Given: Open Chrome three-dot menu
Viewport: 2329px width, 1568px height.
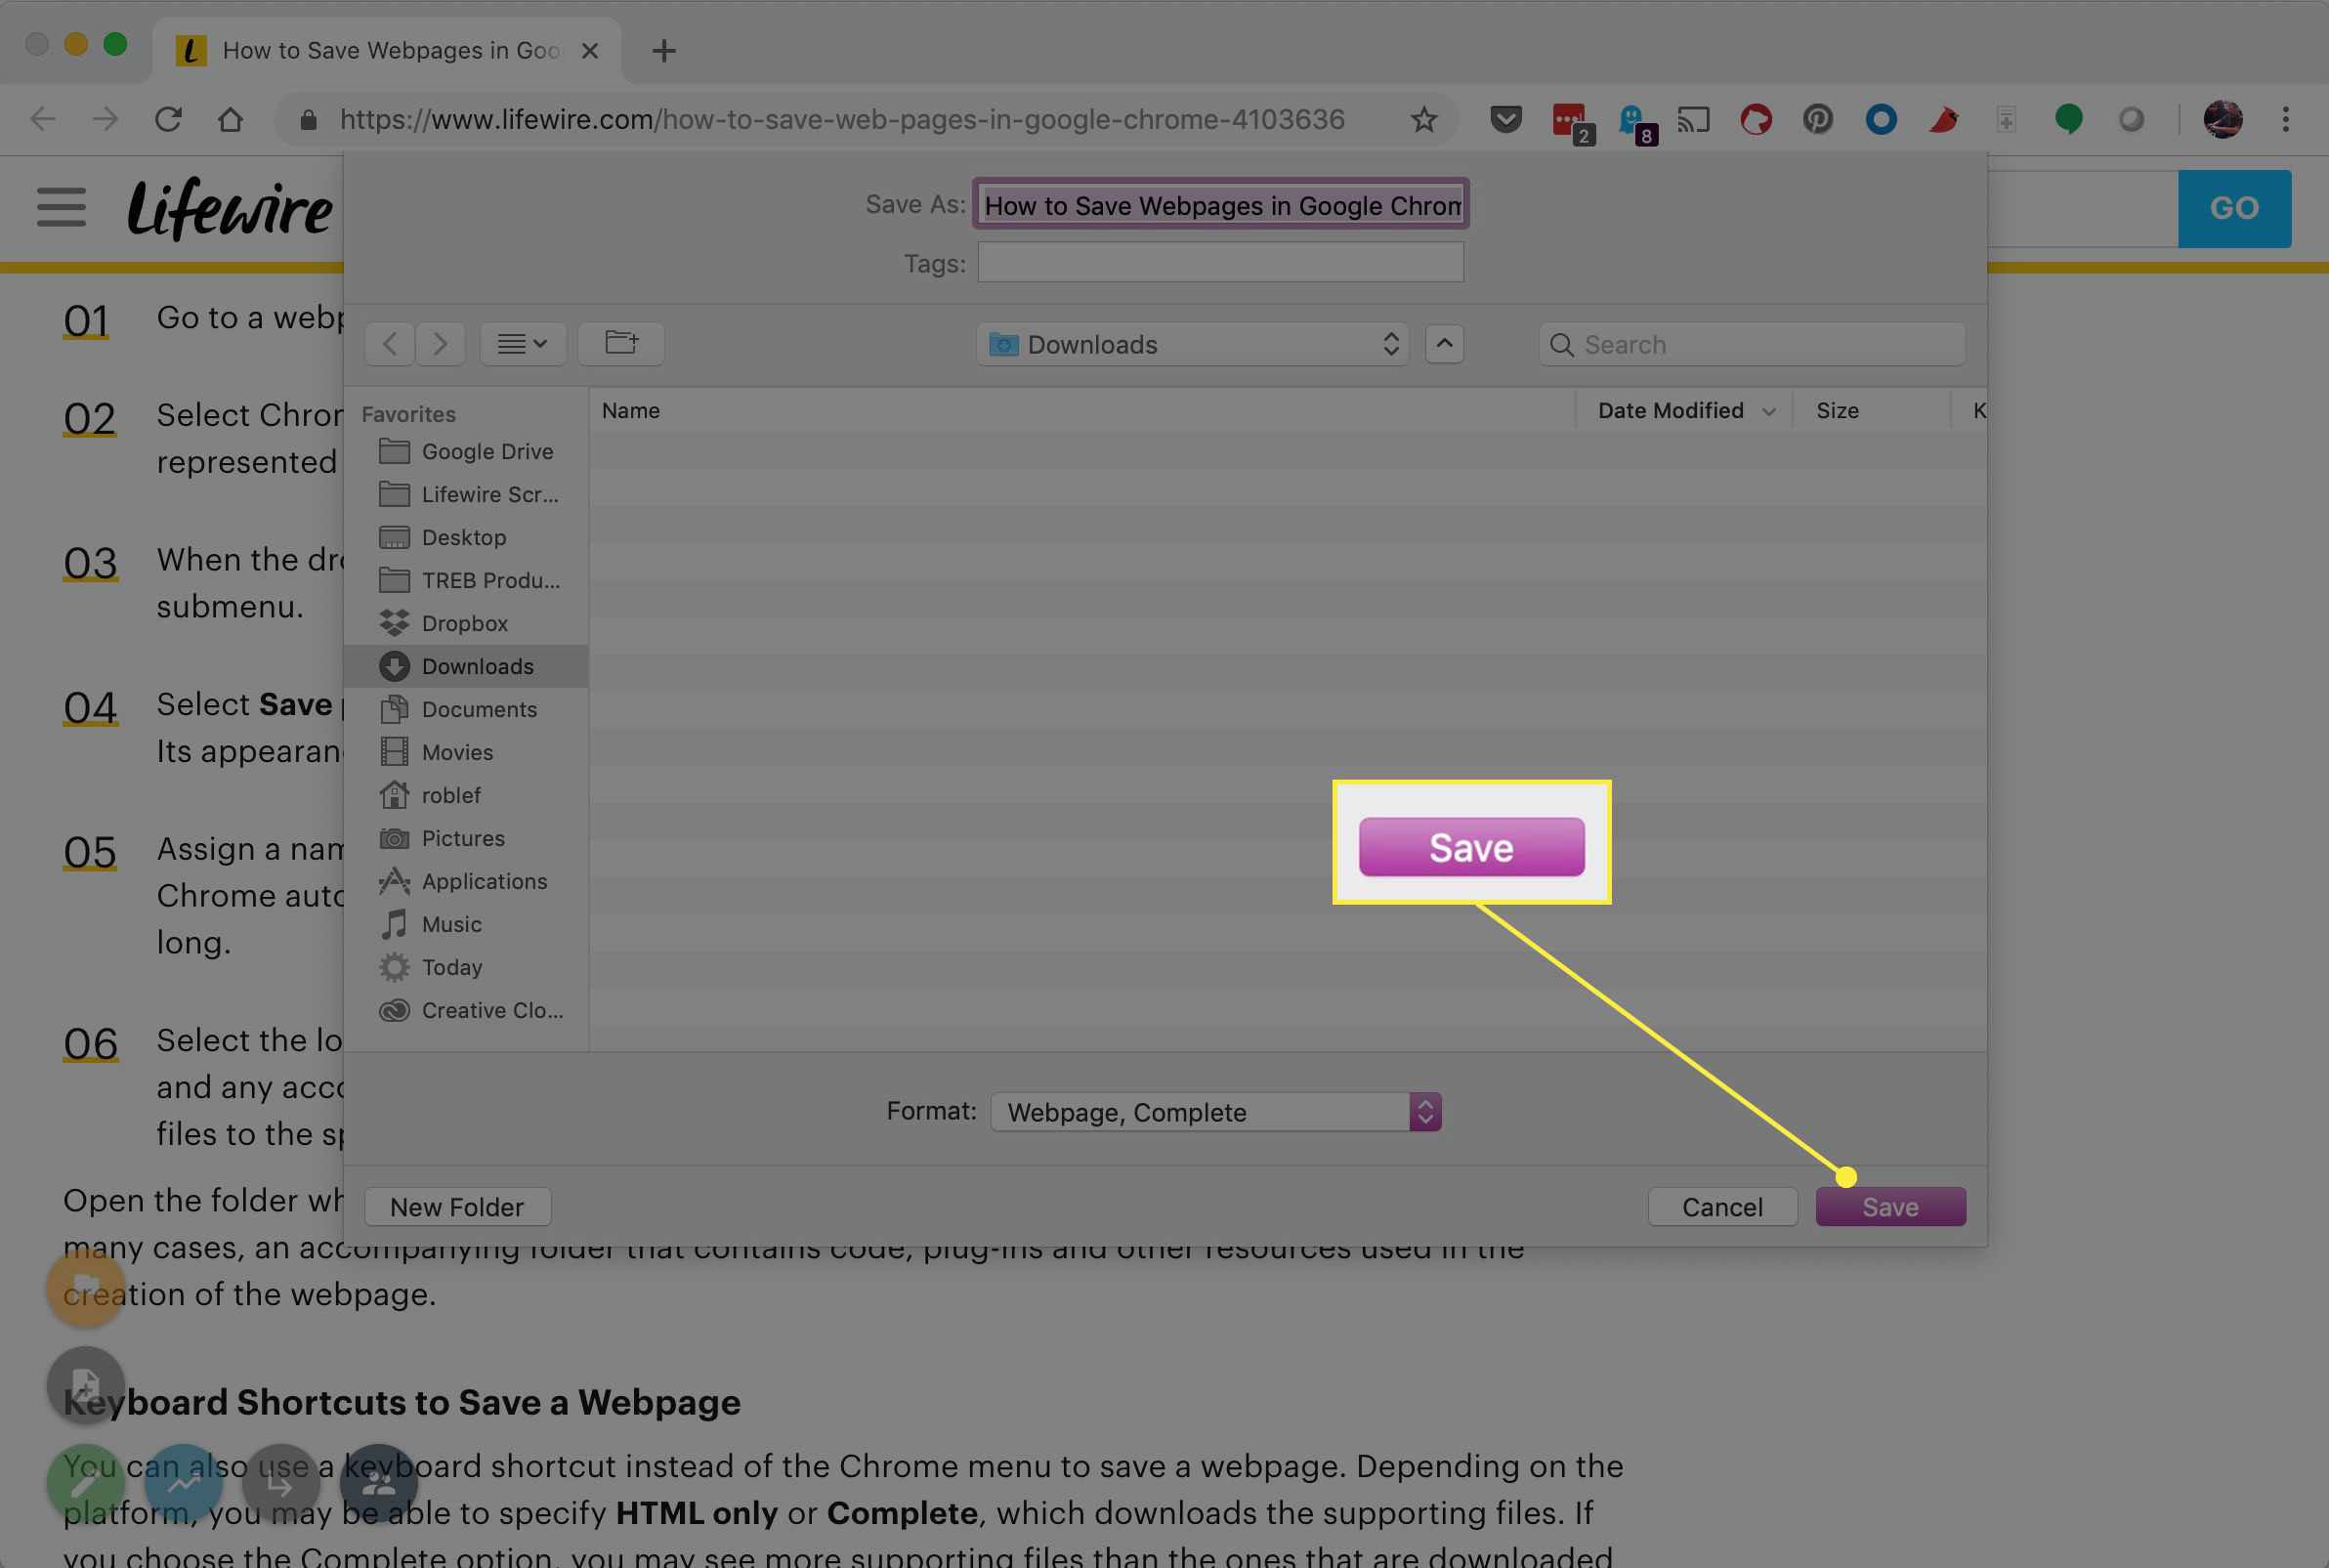Looking at the screenshot, I should [2285, 120].
